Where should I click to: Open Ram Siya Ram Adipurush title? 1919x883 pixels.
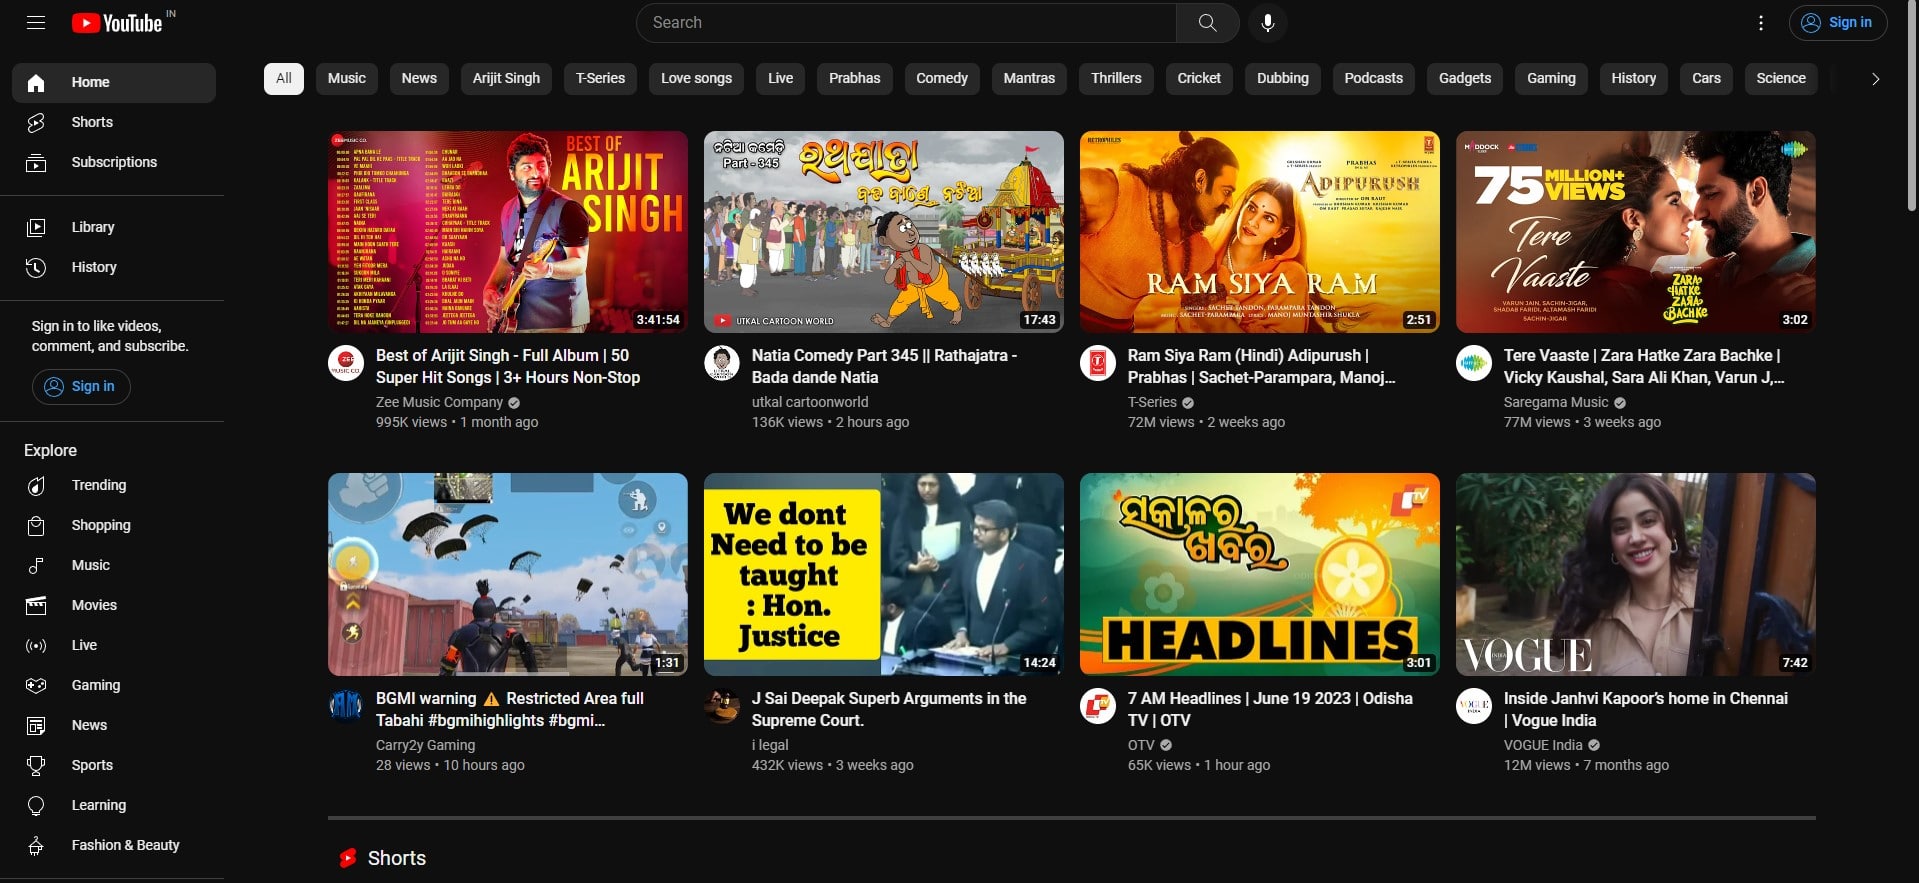pyautogui.click(x=1260, y=366)
